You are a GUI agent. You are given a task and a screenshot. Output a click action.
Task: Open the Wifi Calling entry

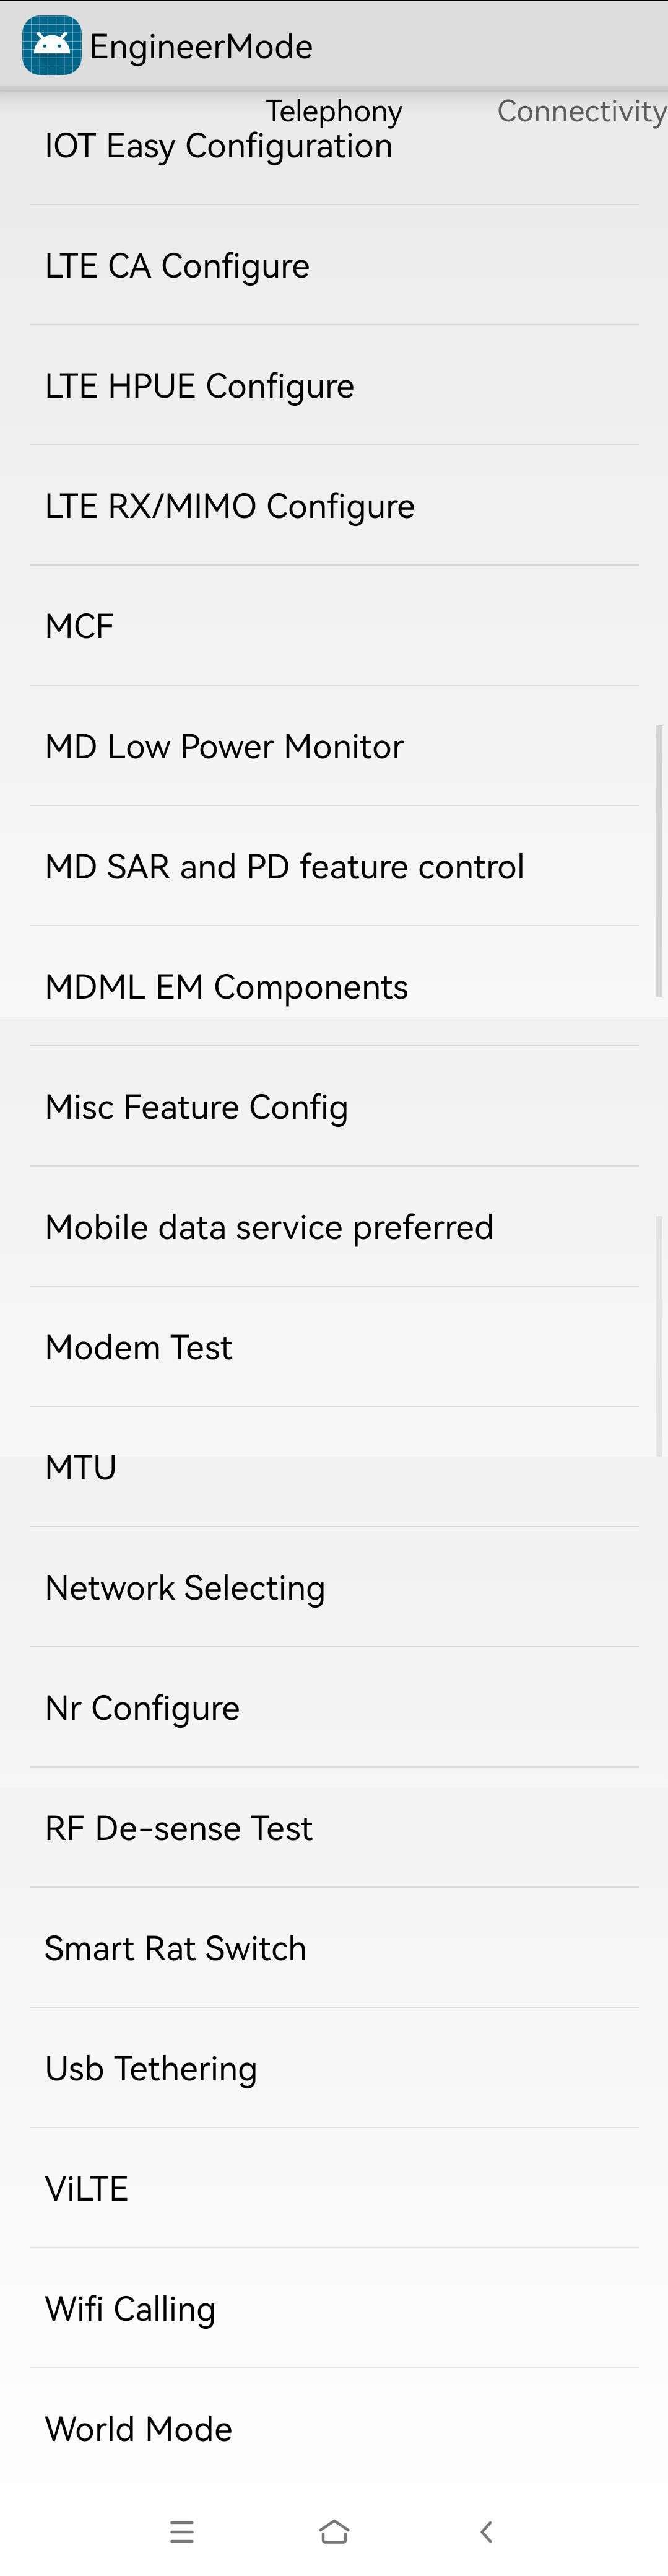point(334,2309)
